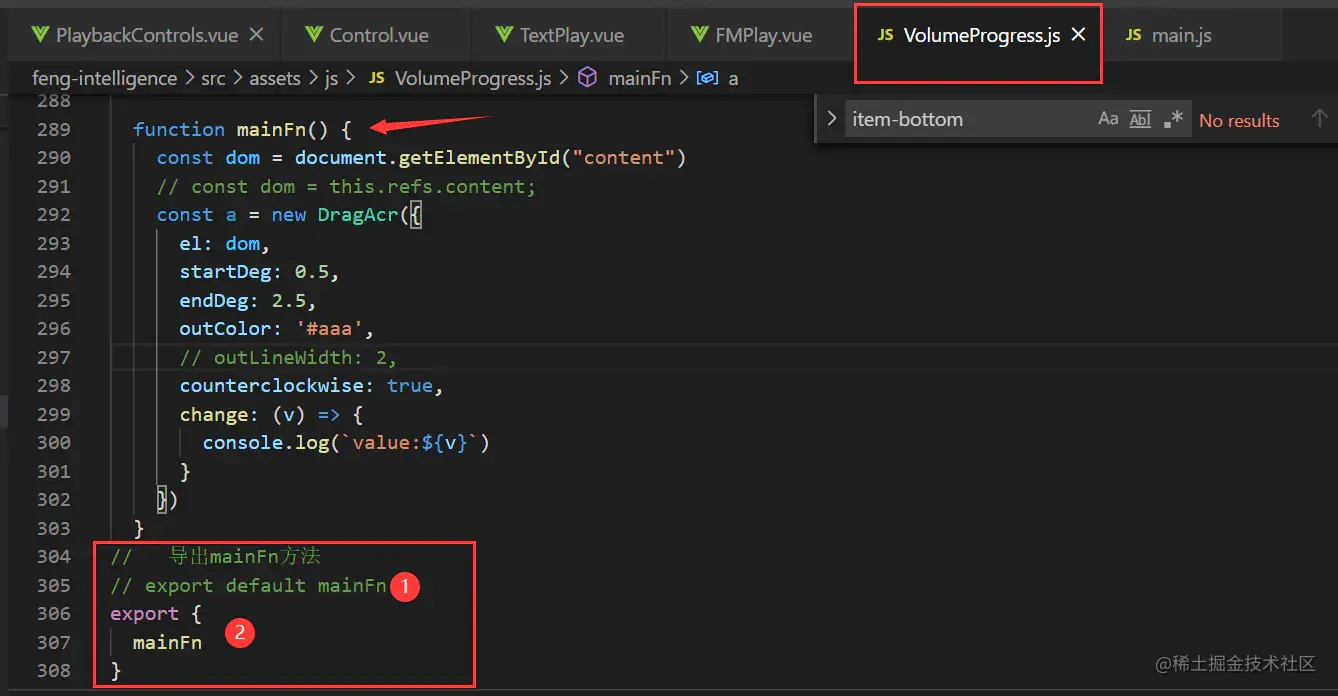Click 'console.log' on line 300
The image size is (1338, 696).
265,442
